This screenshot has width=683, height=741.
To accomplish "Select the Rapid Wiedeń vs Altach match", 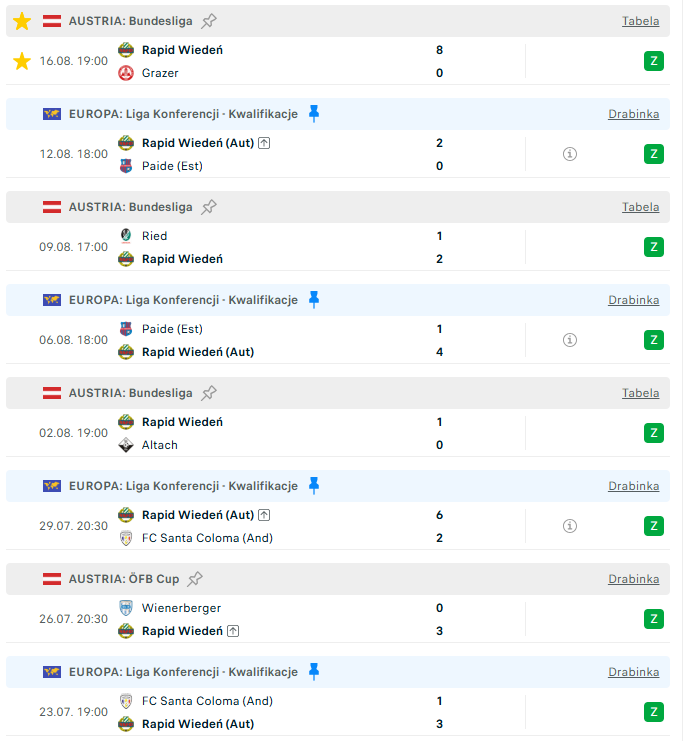I will pos(338,433).
